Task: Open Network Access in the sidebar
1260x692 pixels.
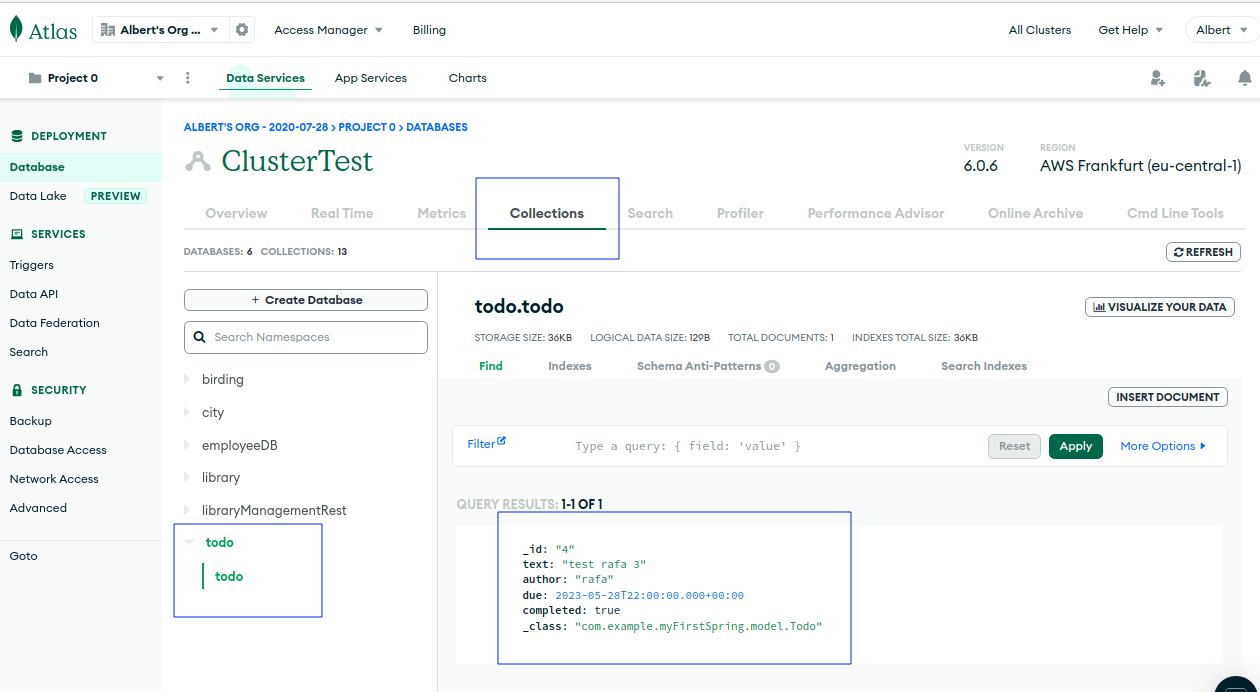Action: tap(54, 479)
